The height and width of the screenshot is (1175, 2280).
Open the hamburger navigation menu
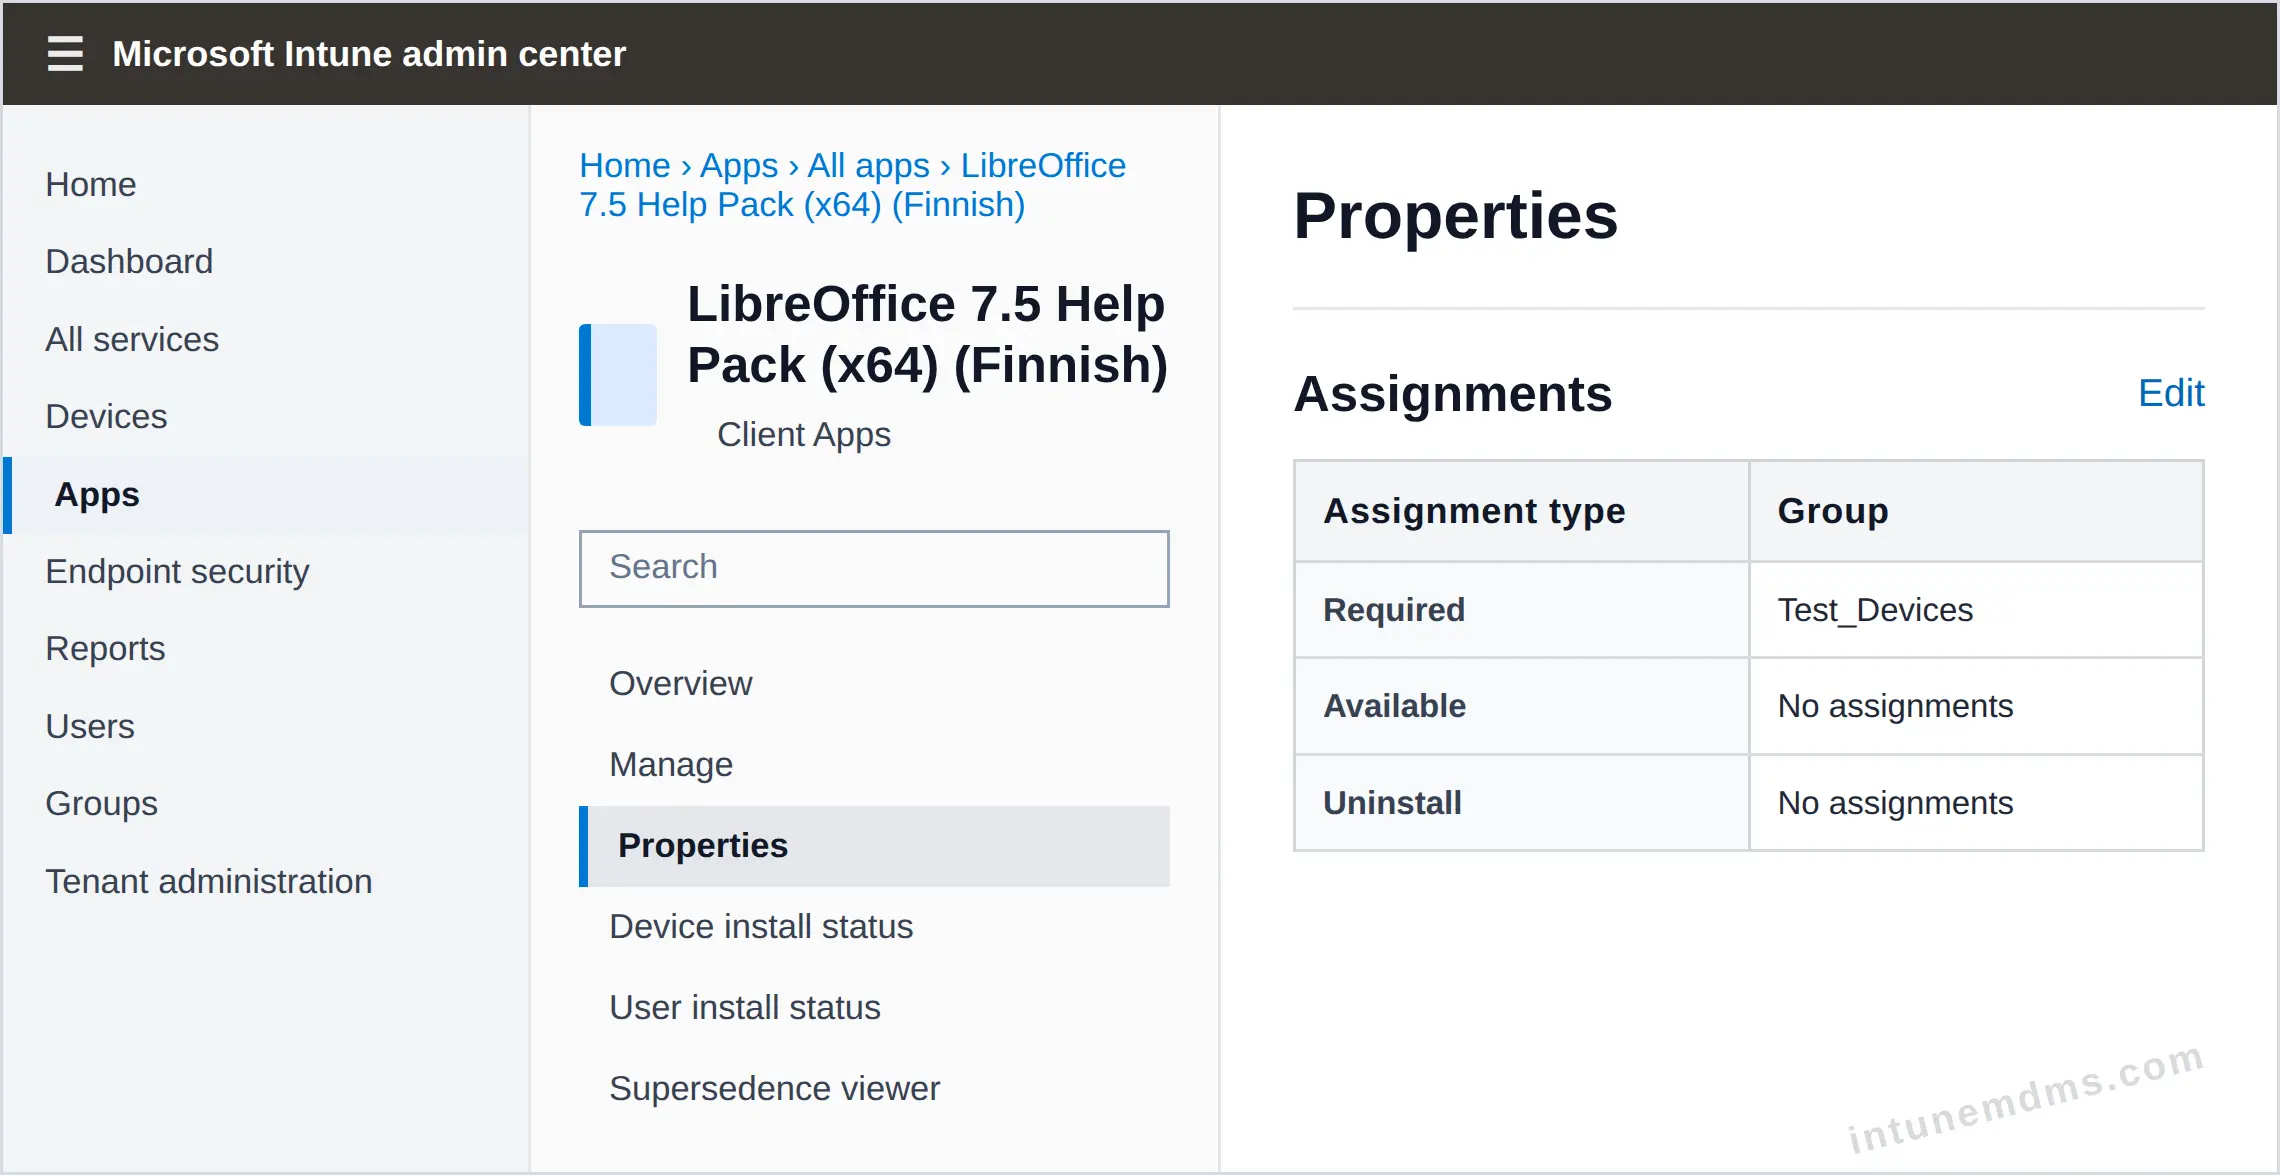pyautogui.click(x=65, y=53)
